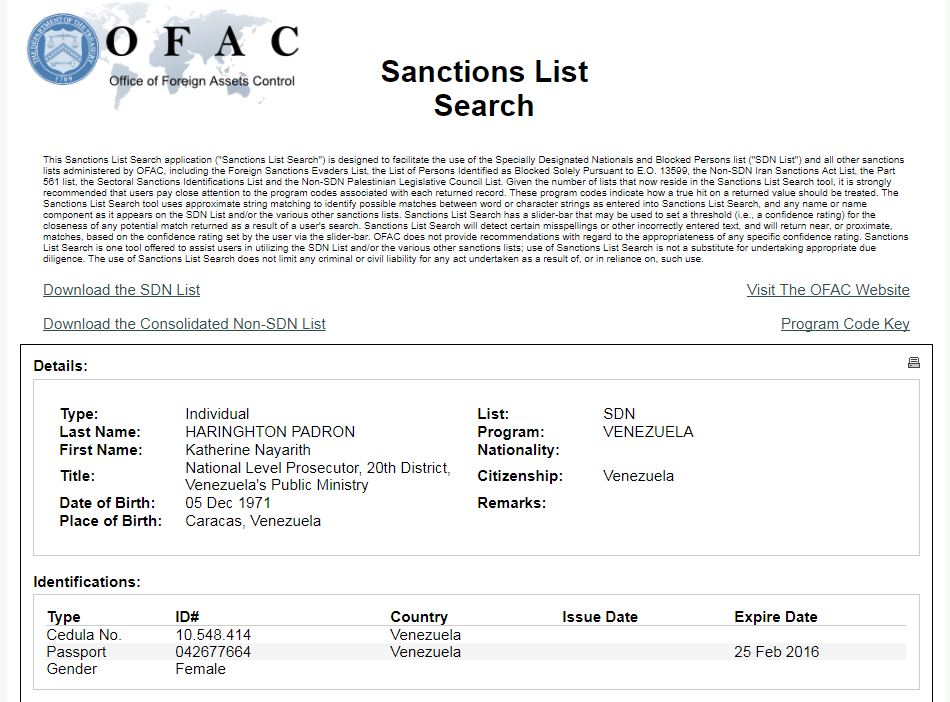Screen dimensions: 950x702
Task: Click the Expire Date column header
Action: tap(776, 617)
